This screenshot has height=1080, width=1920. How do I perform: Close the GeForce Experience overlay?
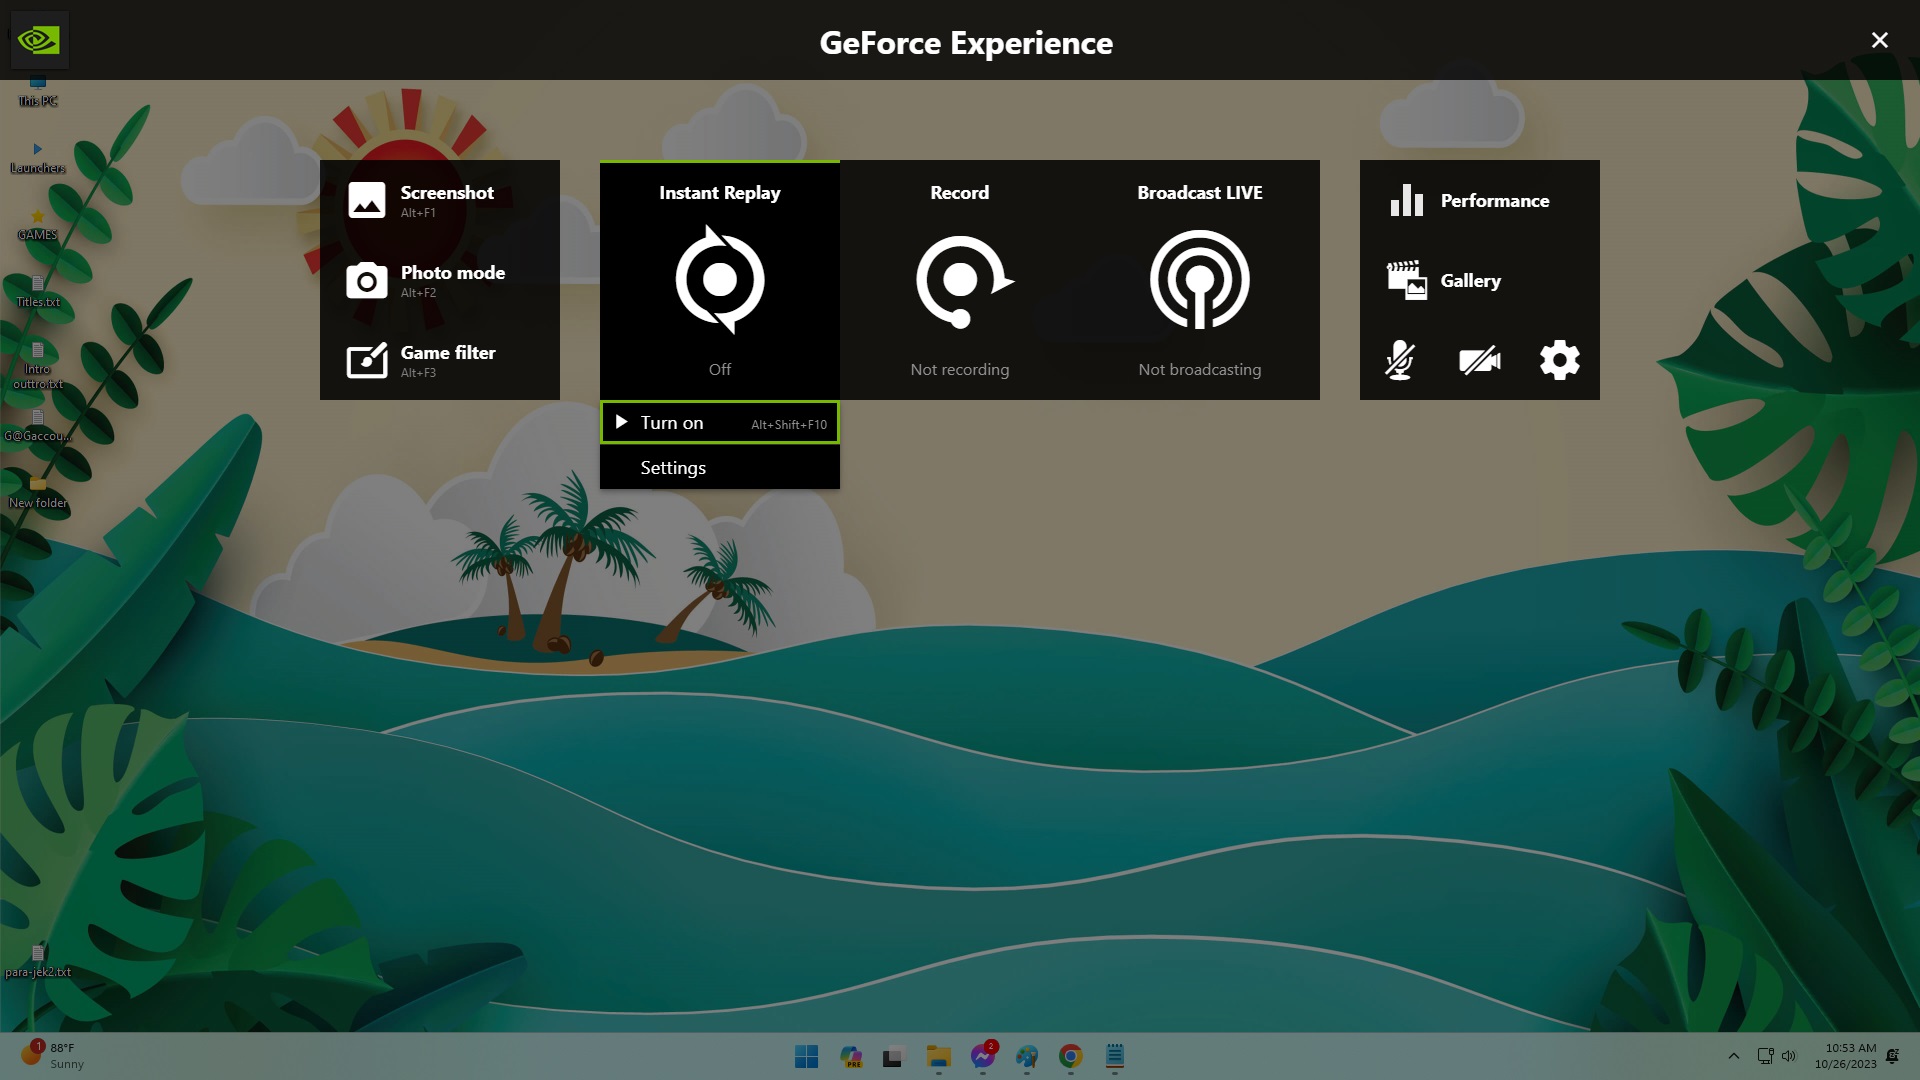click(x=1879, y=40)
